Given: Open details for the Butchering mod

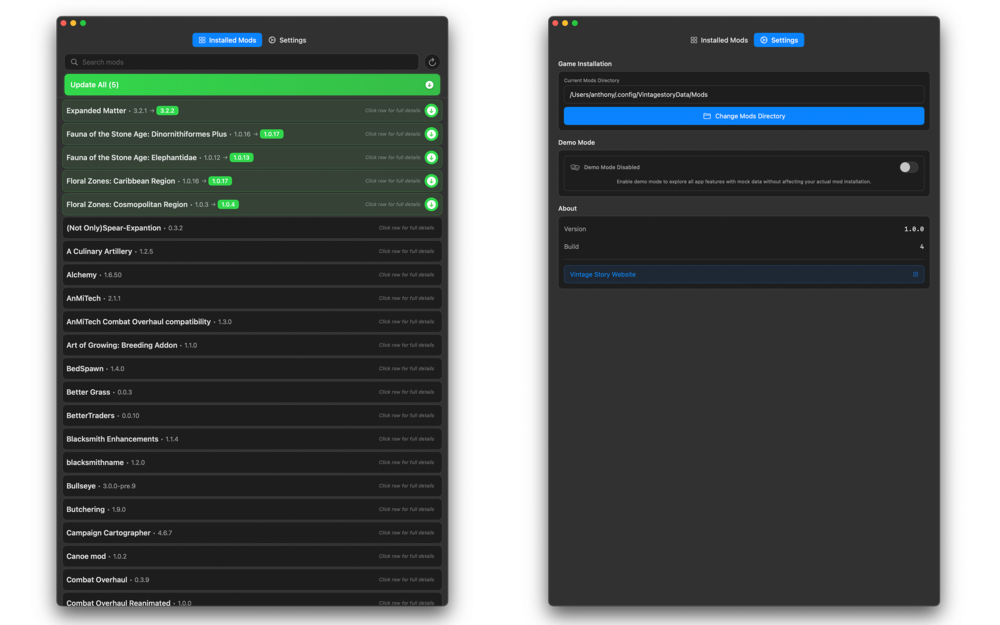Looking at the screenshot, I should click(251, 509).
